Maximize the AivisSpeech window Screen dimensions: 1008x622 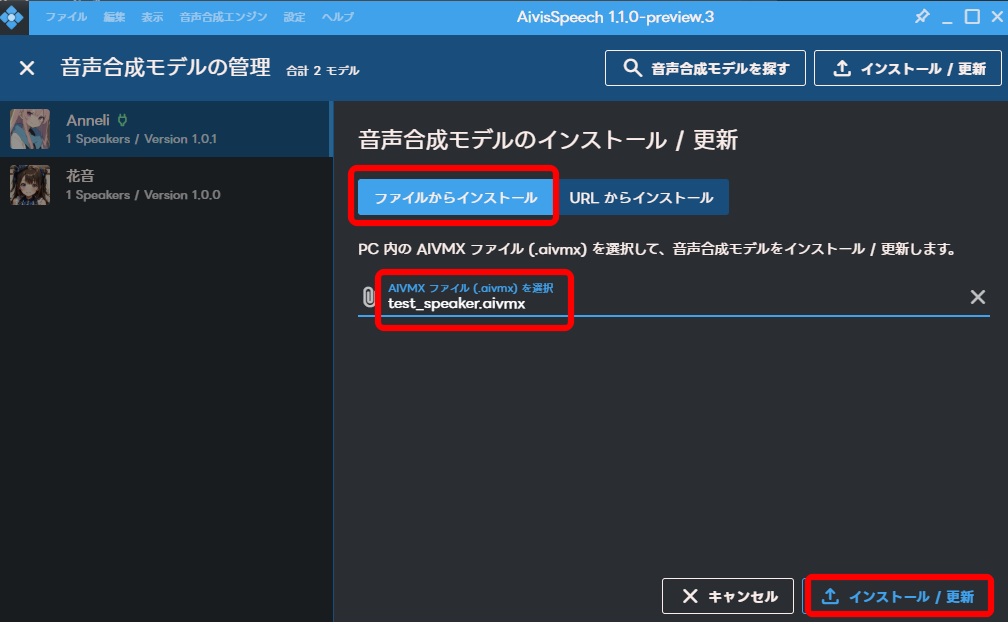click(973, 17)
